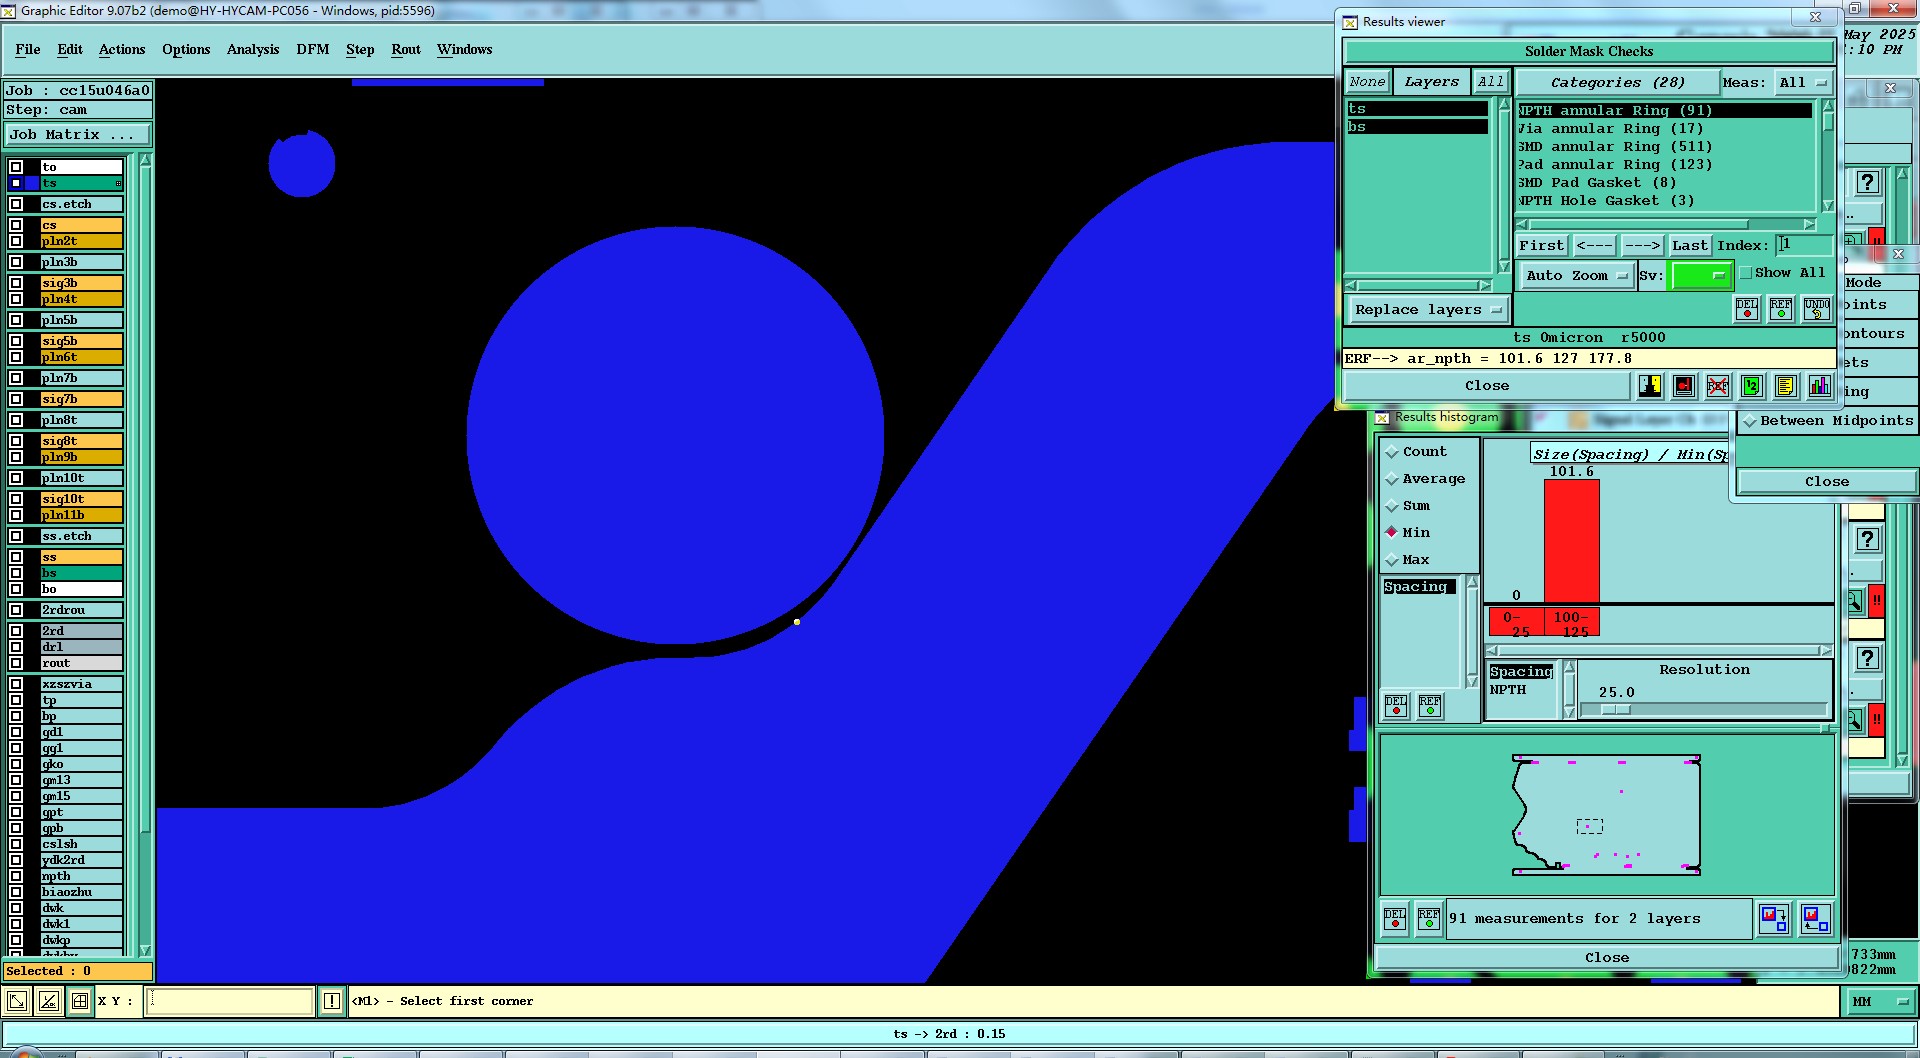Select the Min radio option
The image size is (1920, 1058).
pos(1392,533)
